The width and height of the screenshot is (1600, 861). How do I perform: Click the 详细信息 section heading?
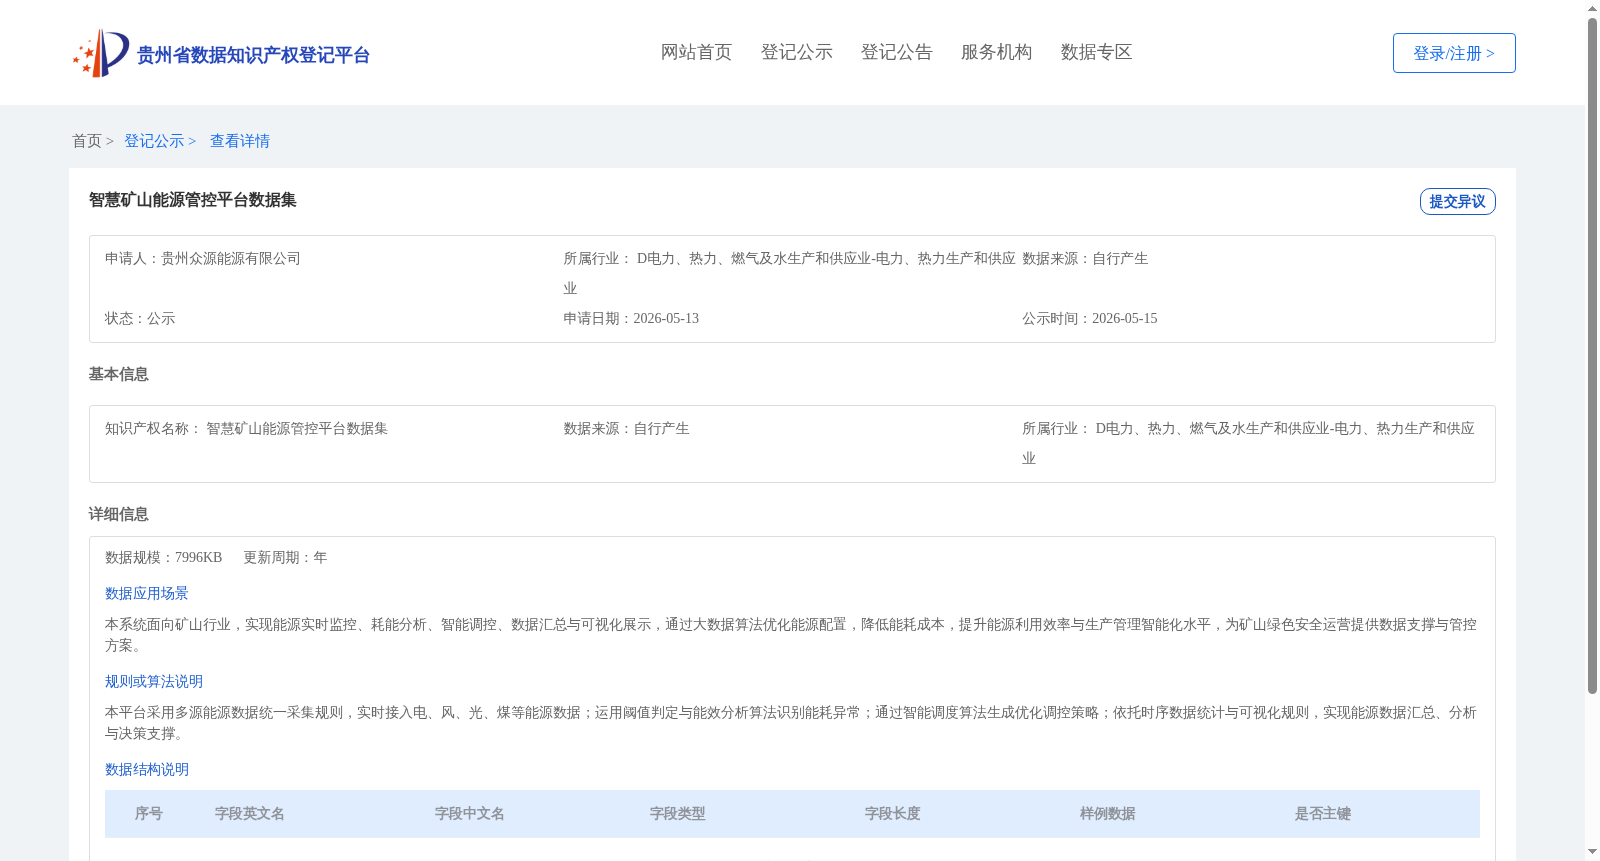(x=118, y=514)
